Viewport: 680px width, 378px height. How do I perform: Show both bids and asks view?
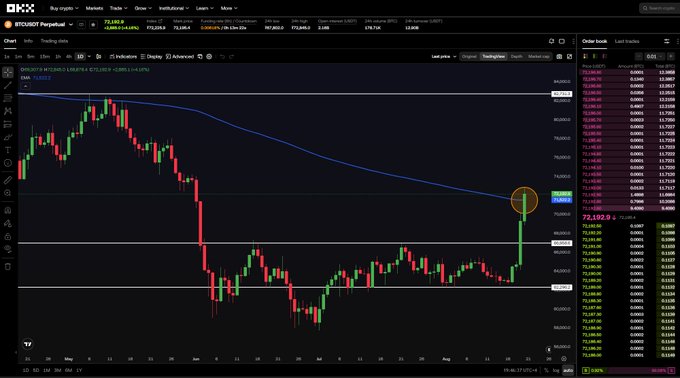(x=585, y=56)
